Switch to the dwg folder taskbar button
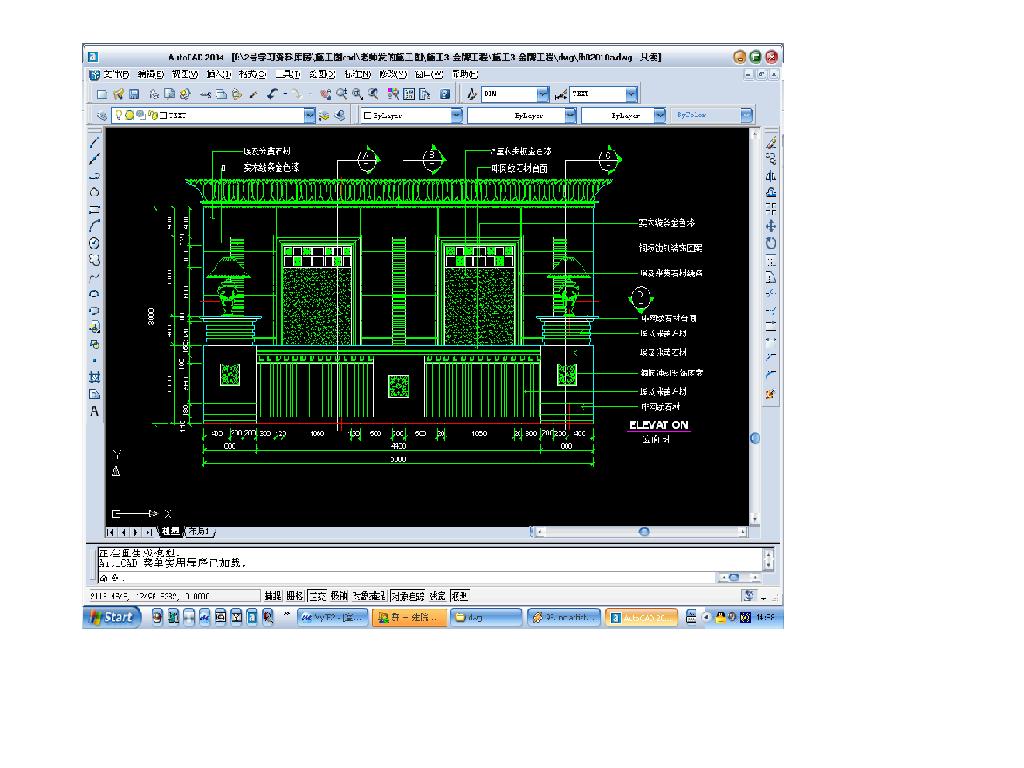This screenshot has height=768, width=1024. pyautogui.click(x=486, y=618)
